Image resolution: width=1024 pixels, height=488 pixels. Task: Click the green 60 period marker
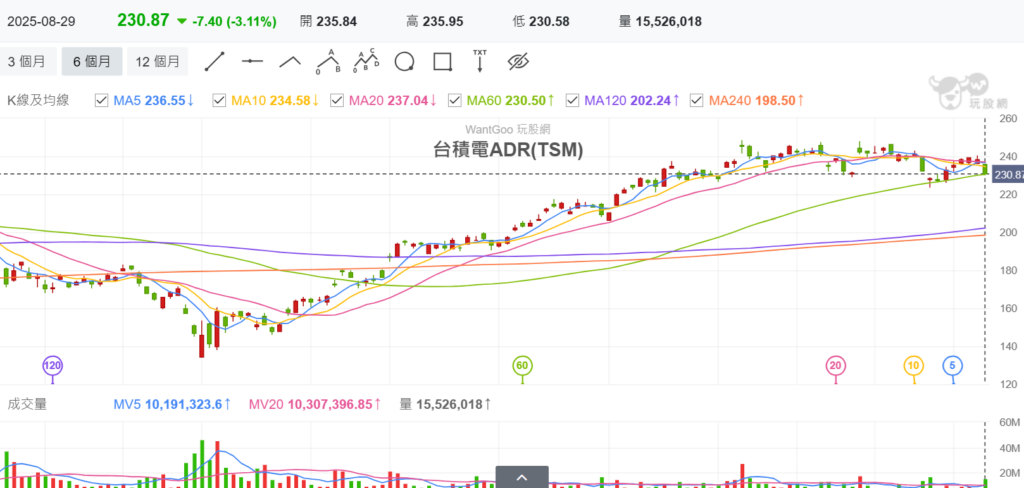521,365
